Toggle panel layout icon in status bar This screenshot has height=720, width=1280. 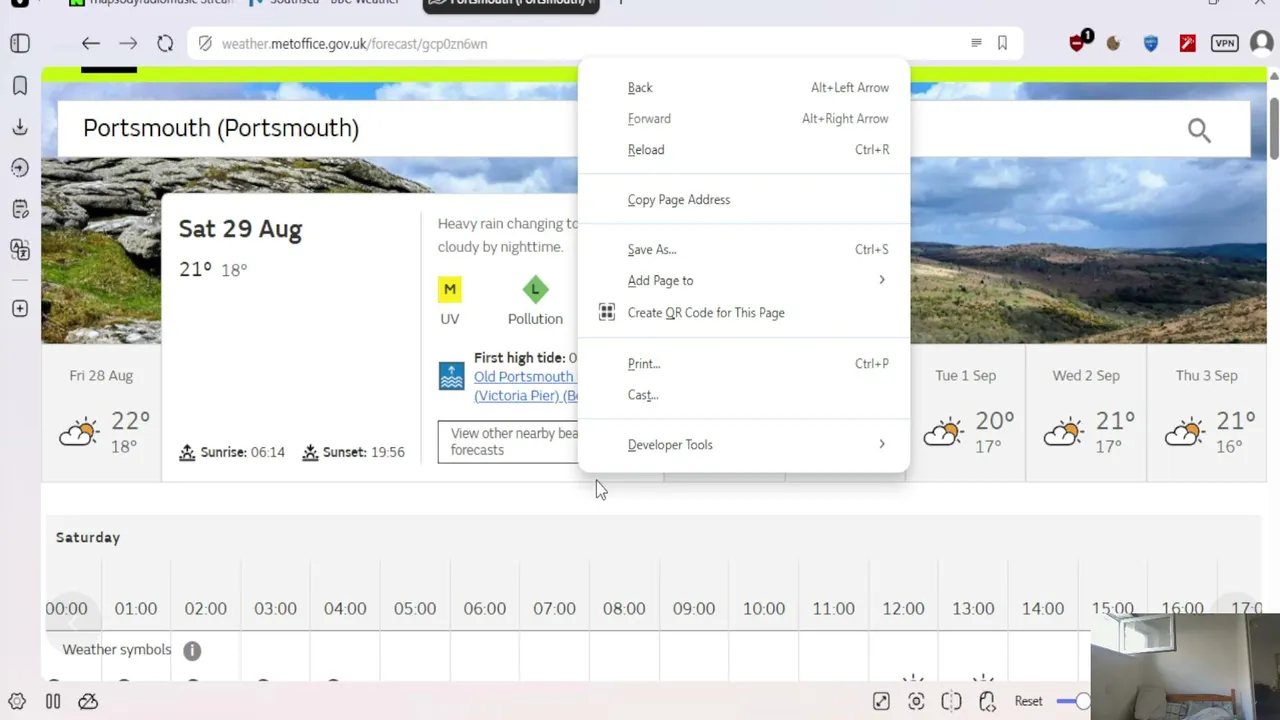(53, 702)
